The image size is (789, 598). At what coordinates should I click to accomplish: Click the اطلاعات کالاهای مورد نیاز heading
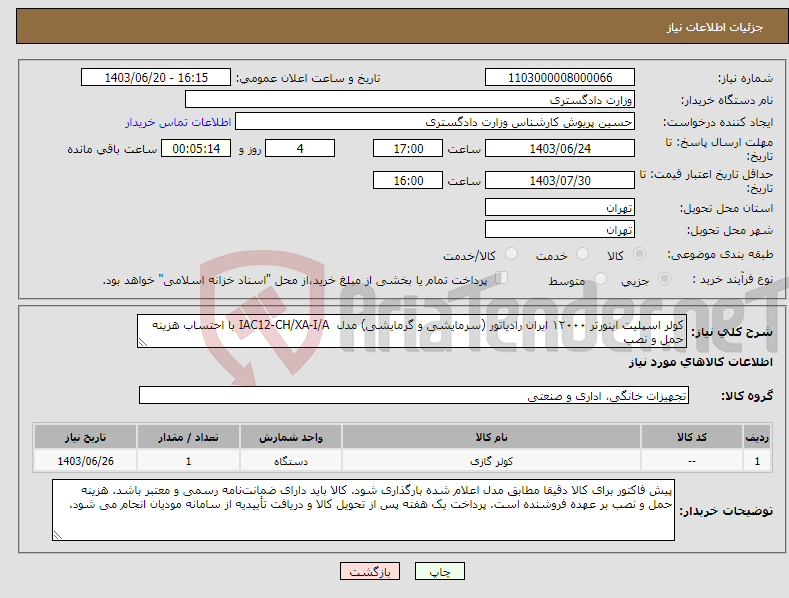pos(700,362)
